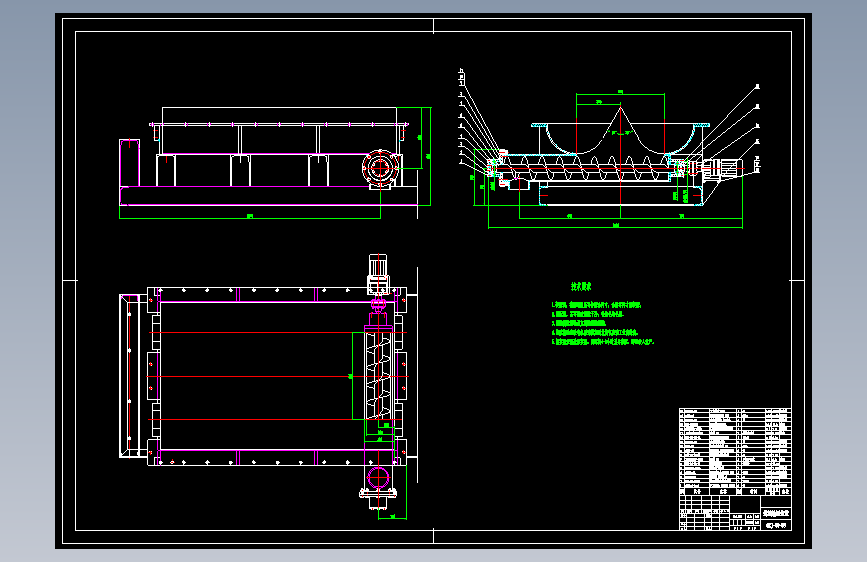Image resolution: width=867 pixels, height=562 pixels.
Task: Select the screw conveyor in the plan view
Action: pyautogui.click(x=379, y=375)
